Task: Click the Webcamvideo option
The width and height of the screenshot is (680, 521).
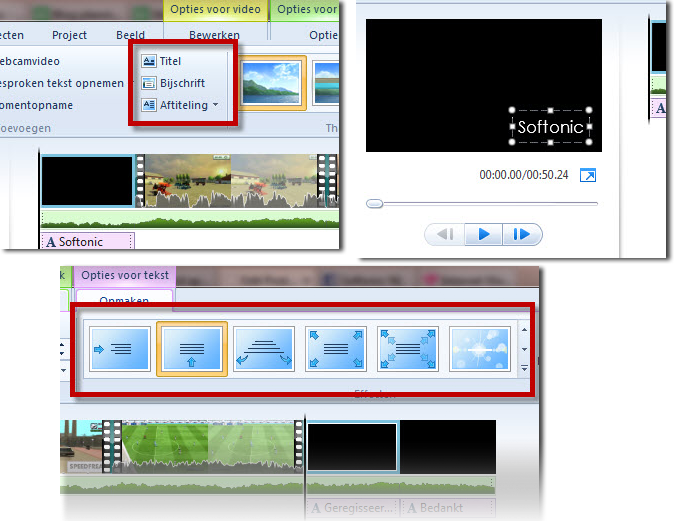Action: [x=29, y=61]
